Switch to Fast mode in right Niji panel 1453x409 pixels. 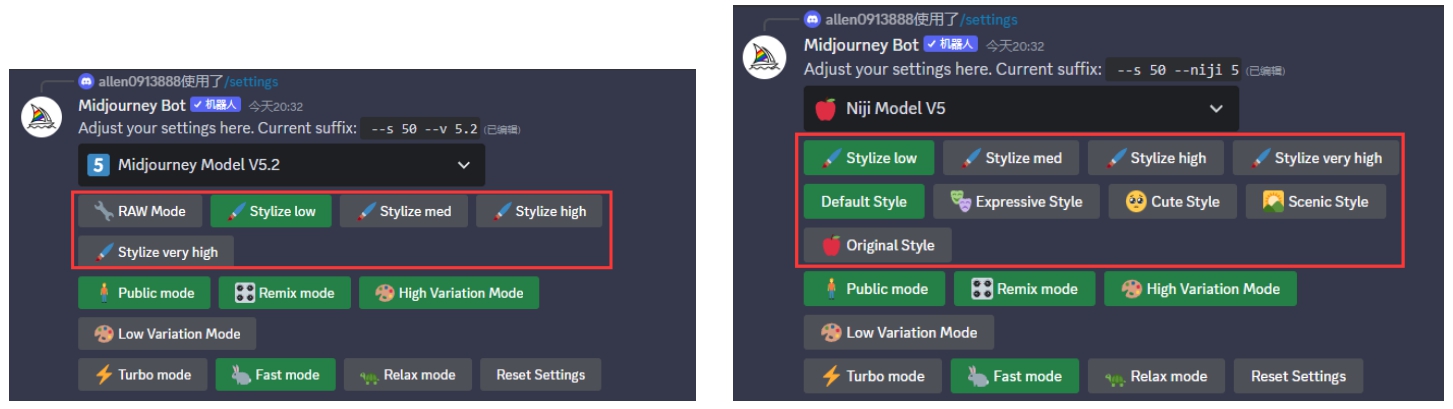tap(1015, 377)
